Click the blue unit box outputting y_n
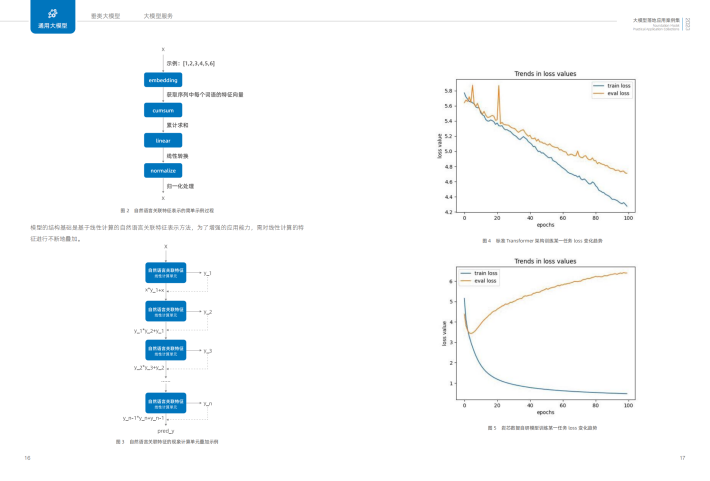The width and height of the screenshot is (710, 481). tap(166, 403)
